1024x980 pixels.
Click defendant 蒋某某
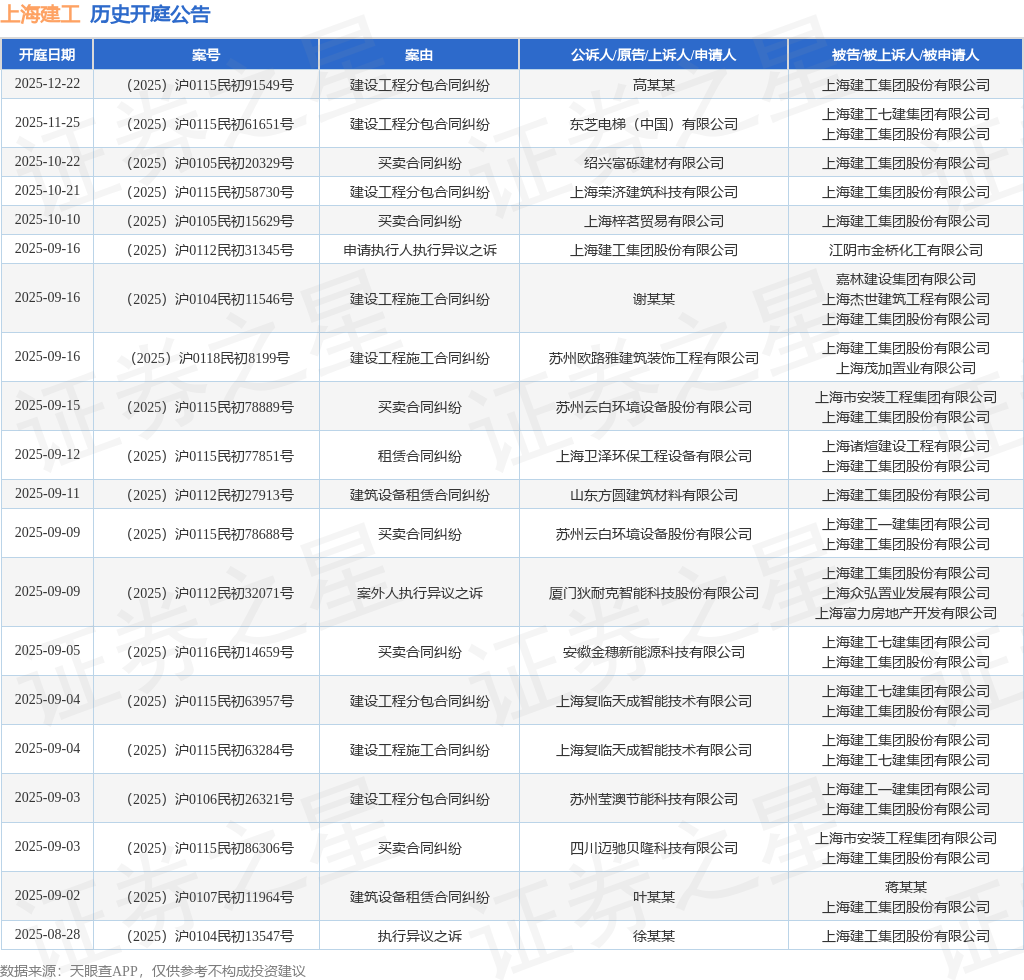pos(906,887)
